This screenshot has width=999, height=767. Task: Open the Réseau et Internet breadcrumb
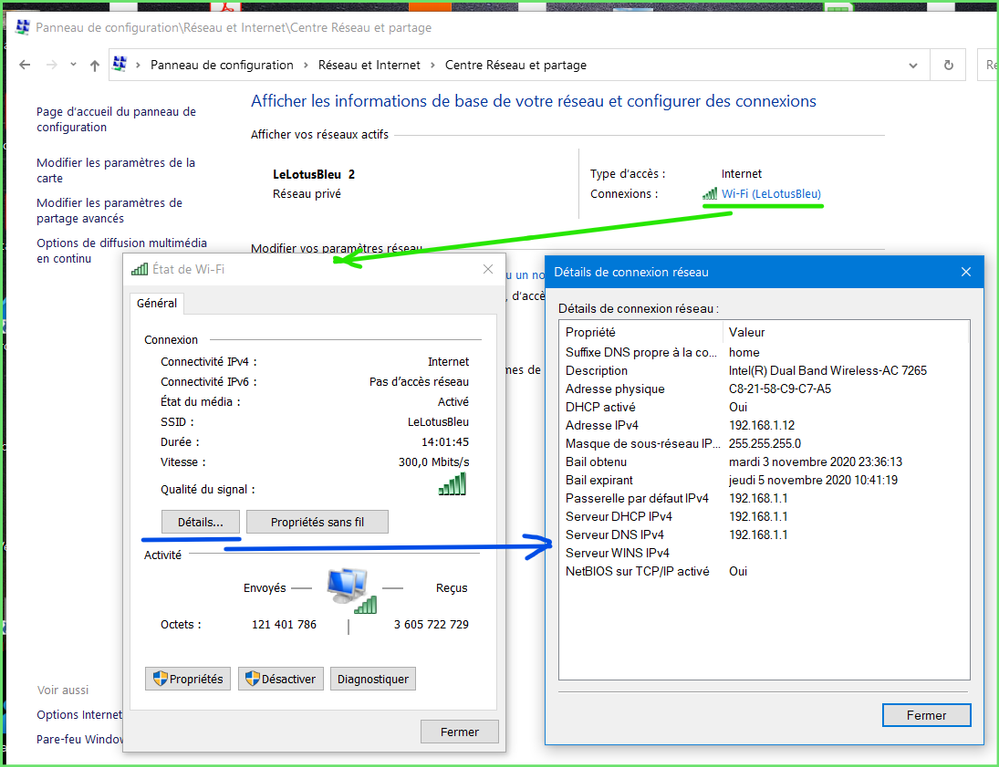(x=367, y=65)
